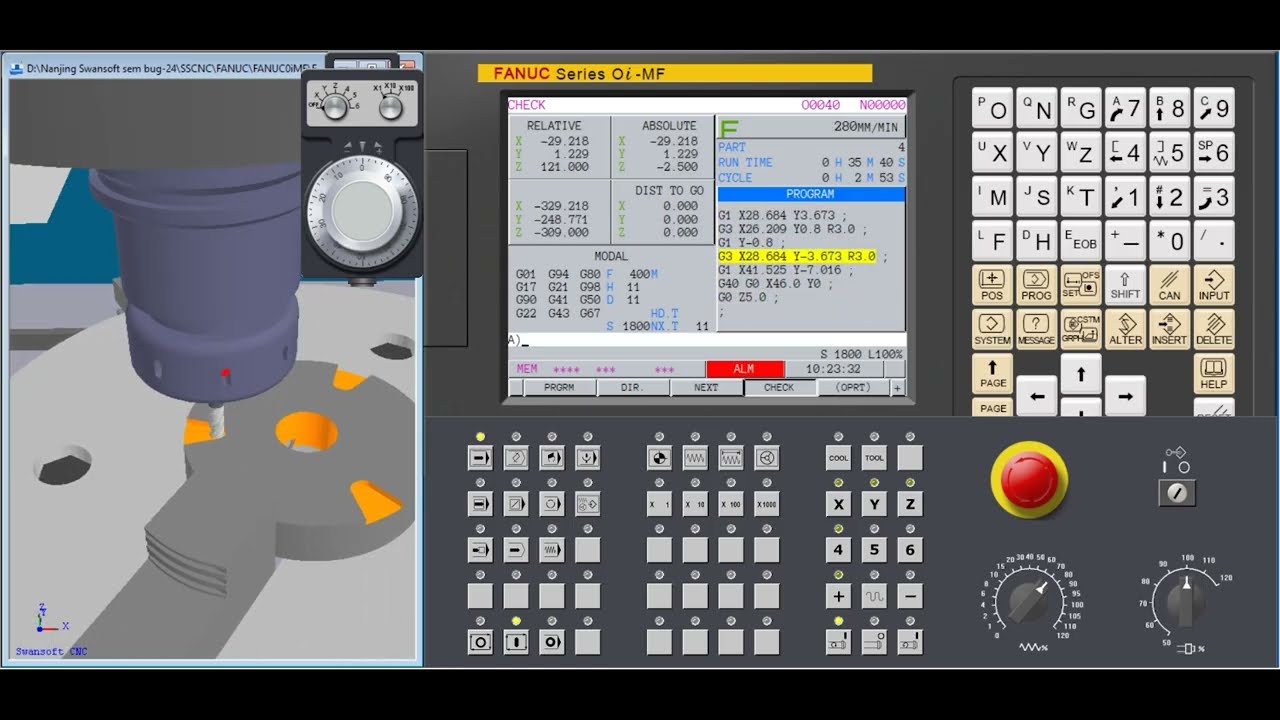Toggle block skip button with slash icon
The image size is (1280, 720).
(x=516, y=504)
